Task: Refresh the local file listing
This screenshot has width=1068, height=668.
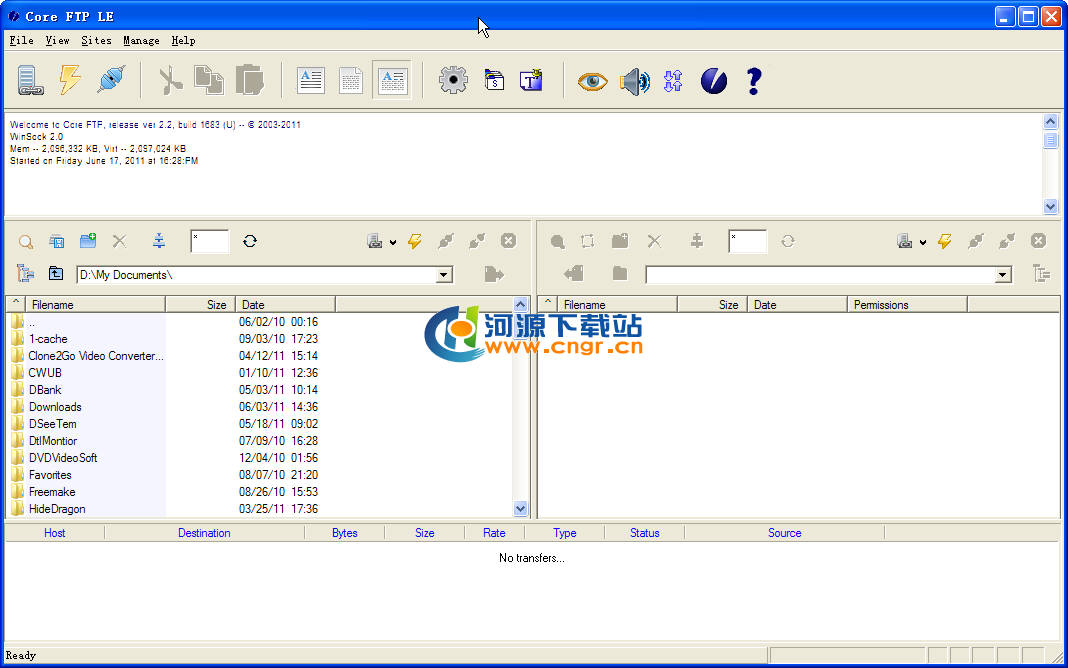Action: [x=250, y=241]
